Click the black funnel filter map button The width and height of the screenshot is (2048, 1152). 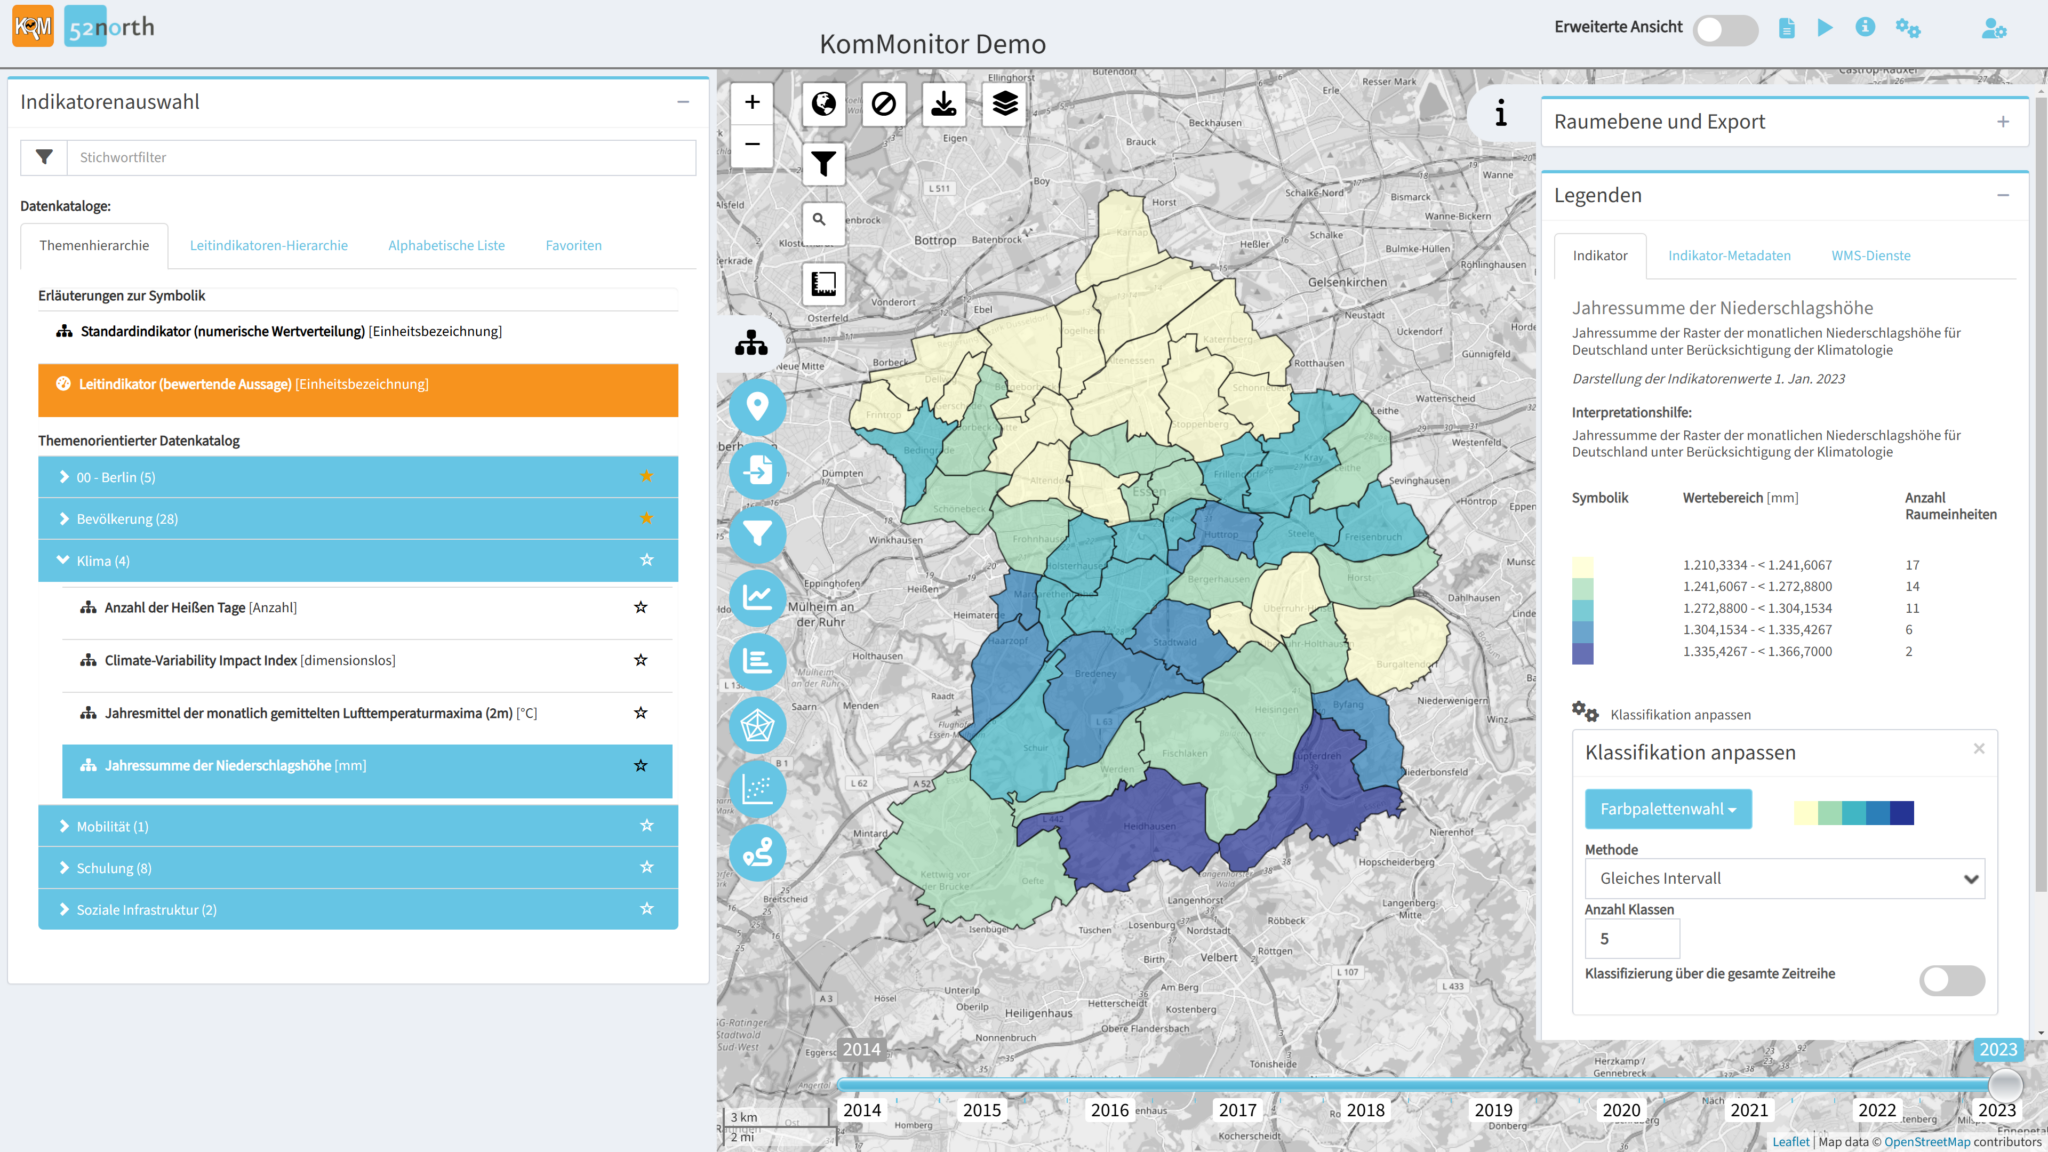[824, 164]
